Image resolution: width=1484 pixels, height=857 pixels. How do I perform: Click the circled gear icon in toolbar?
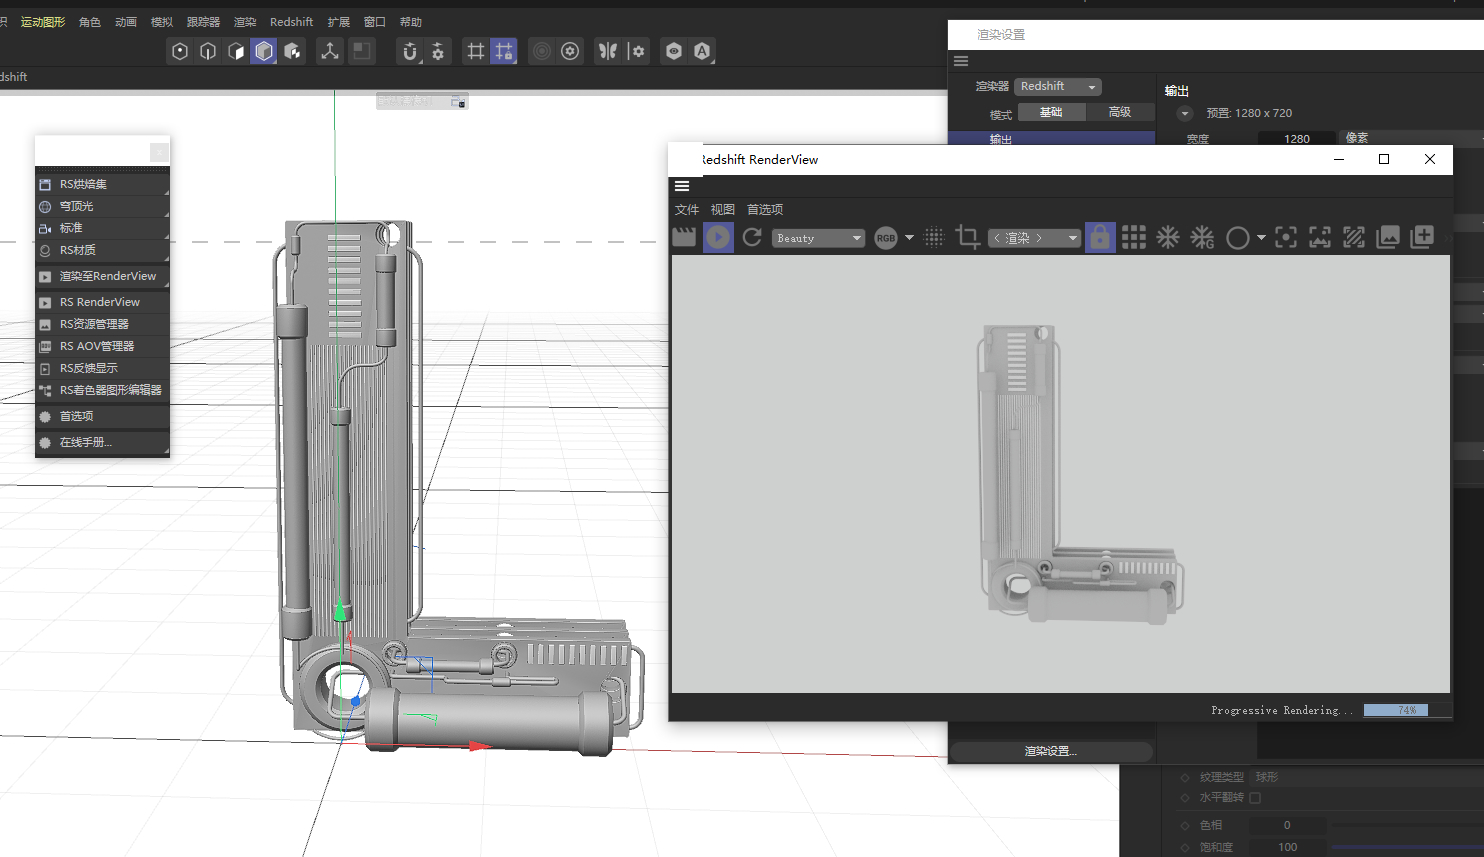[x=570, y=51]
